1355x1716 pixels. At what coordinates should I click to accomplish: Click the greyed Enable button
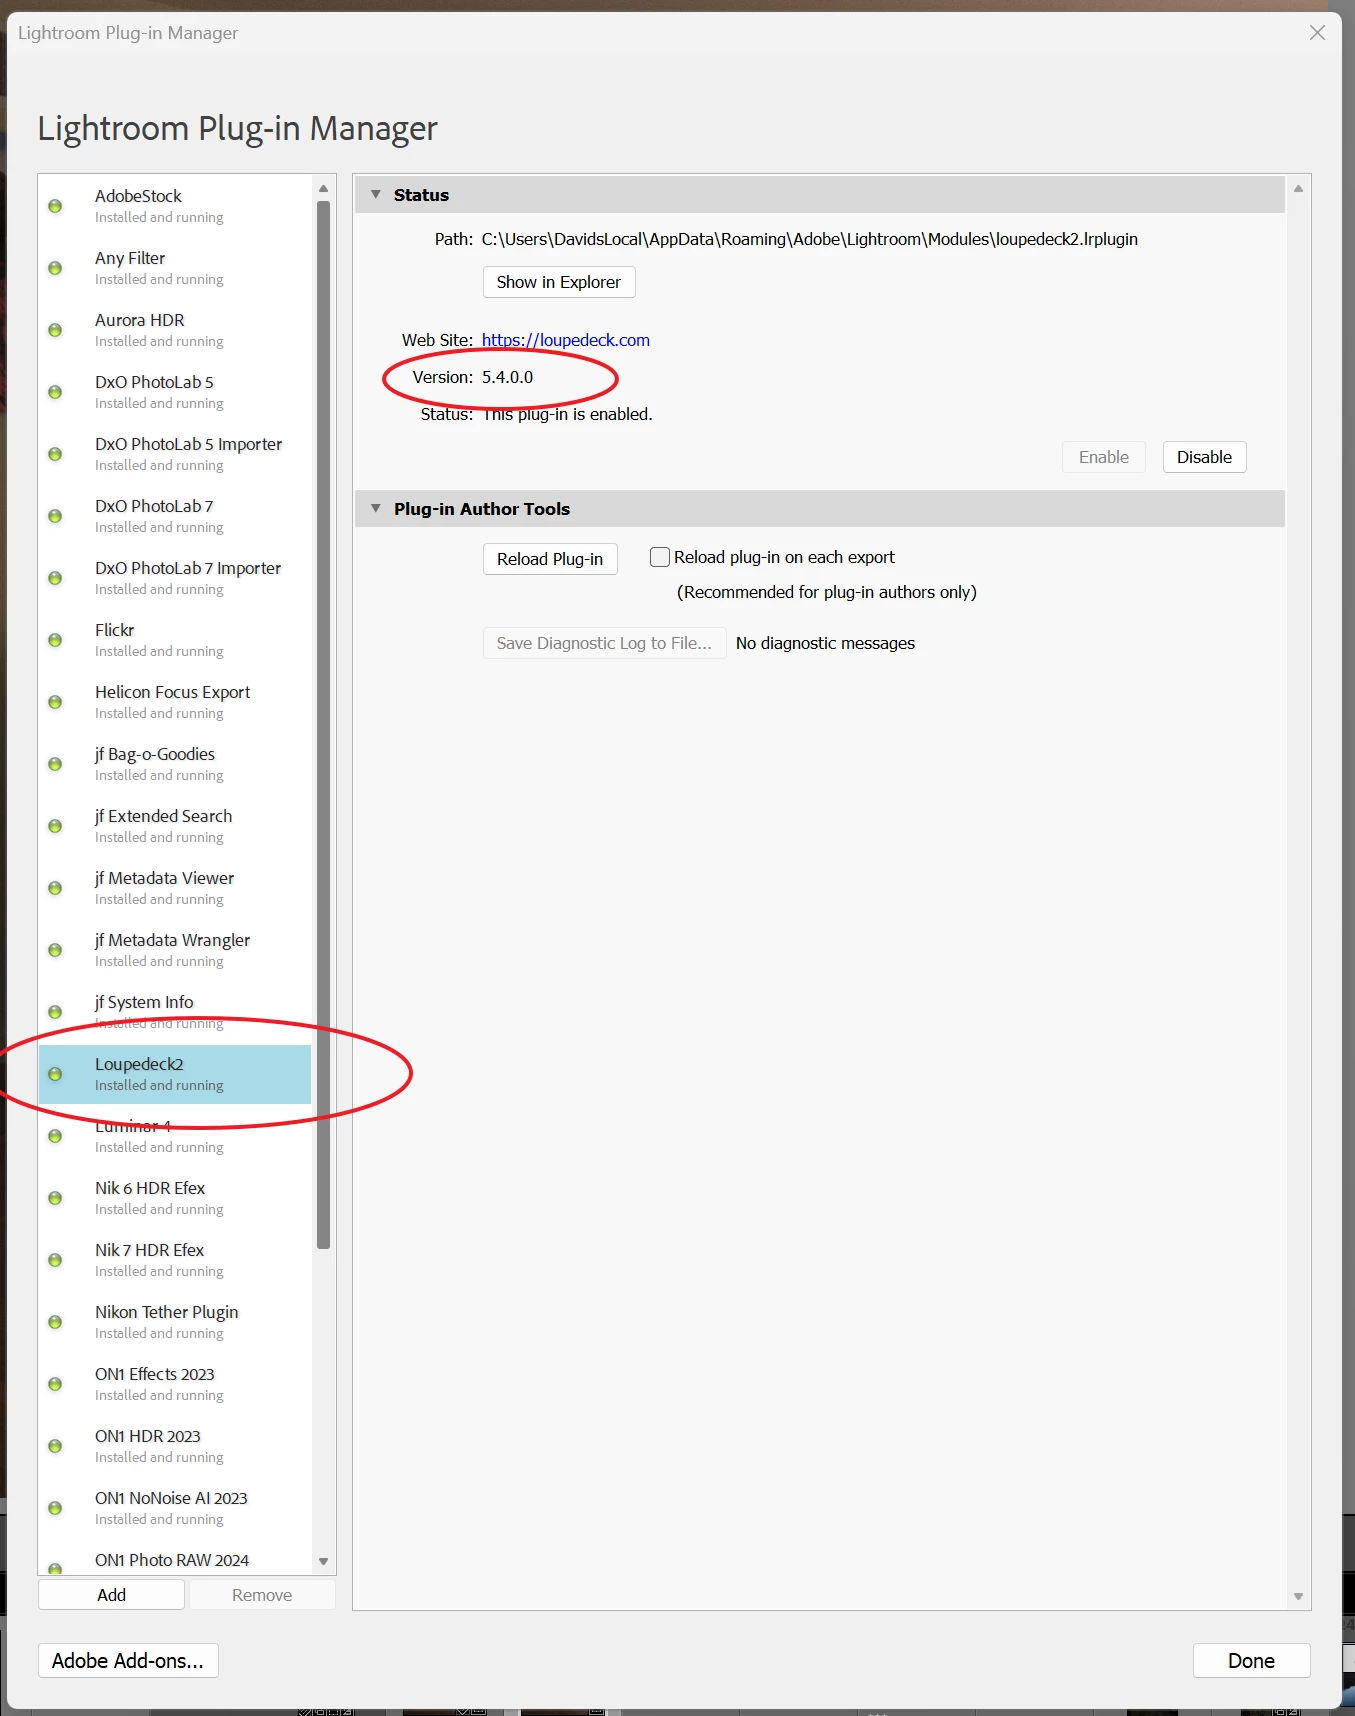[x=1104, y=457]
